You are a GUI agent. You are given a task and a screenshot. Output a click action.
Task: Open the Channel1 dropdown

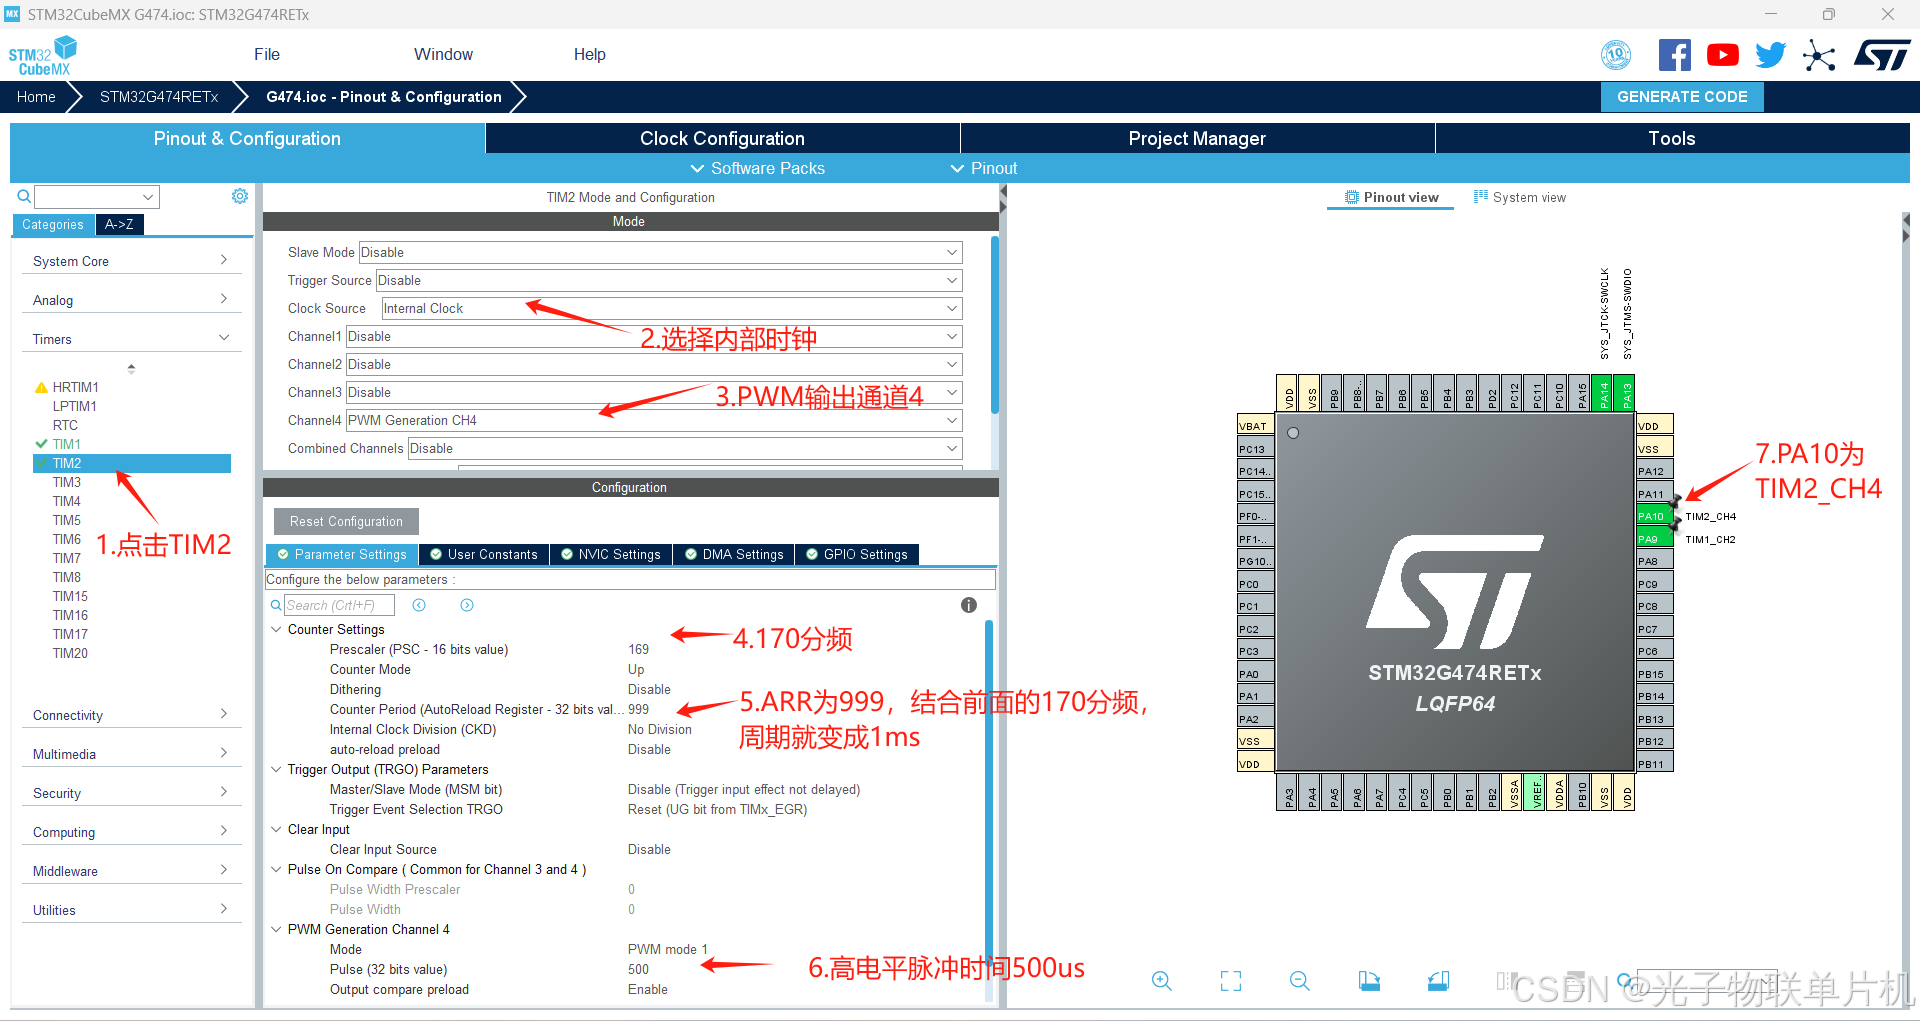click(x=654, y=337)
